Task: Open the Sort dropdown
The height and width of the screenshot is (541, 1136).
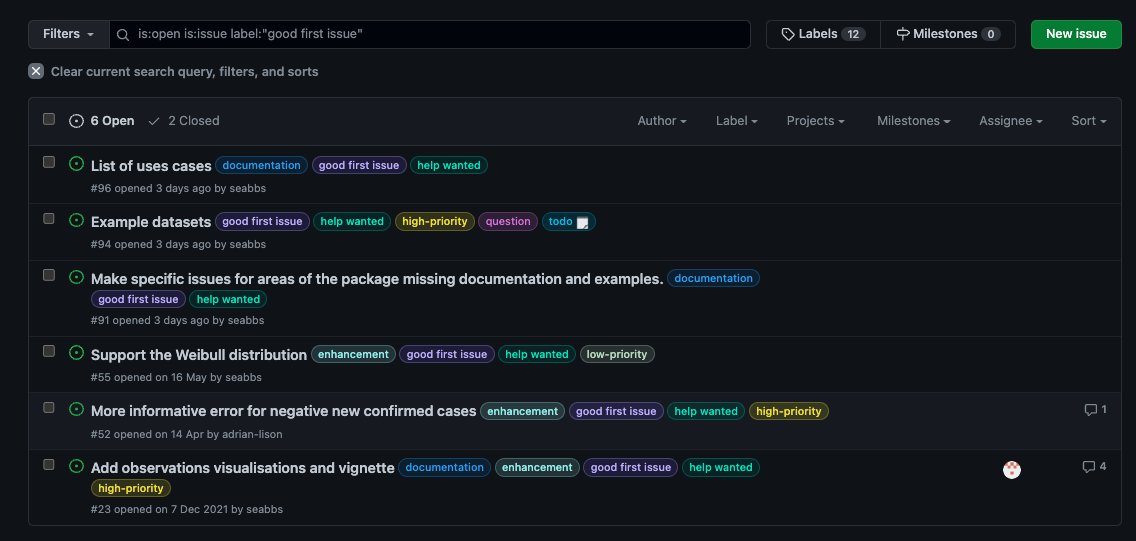Action: click(1089, 121)
